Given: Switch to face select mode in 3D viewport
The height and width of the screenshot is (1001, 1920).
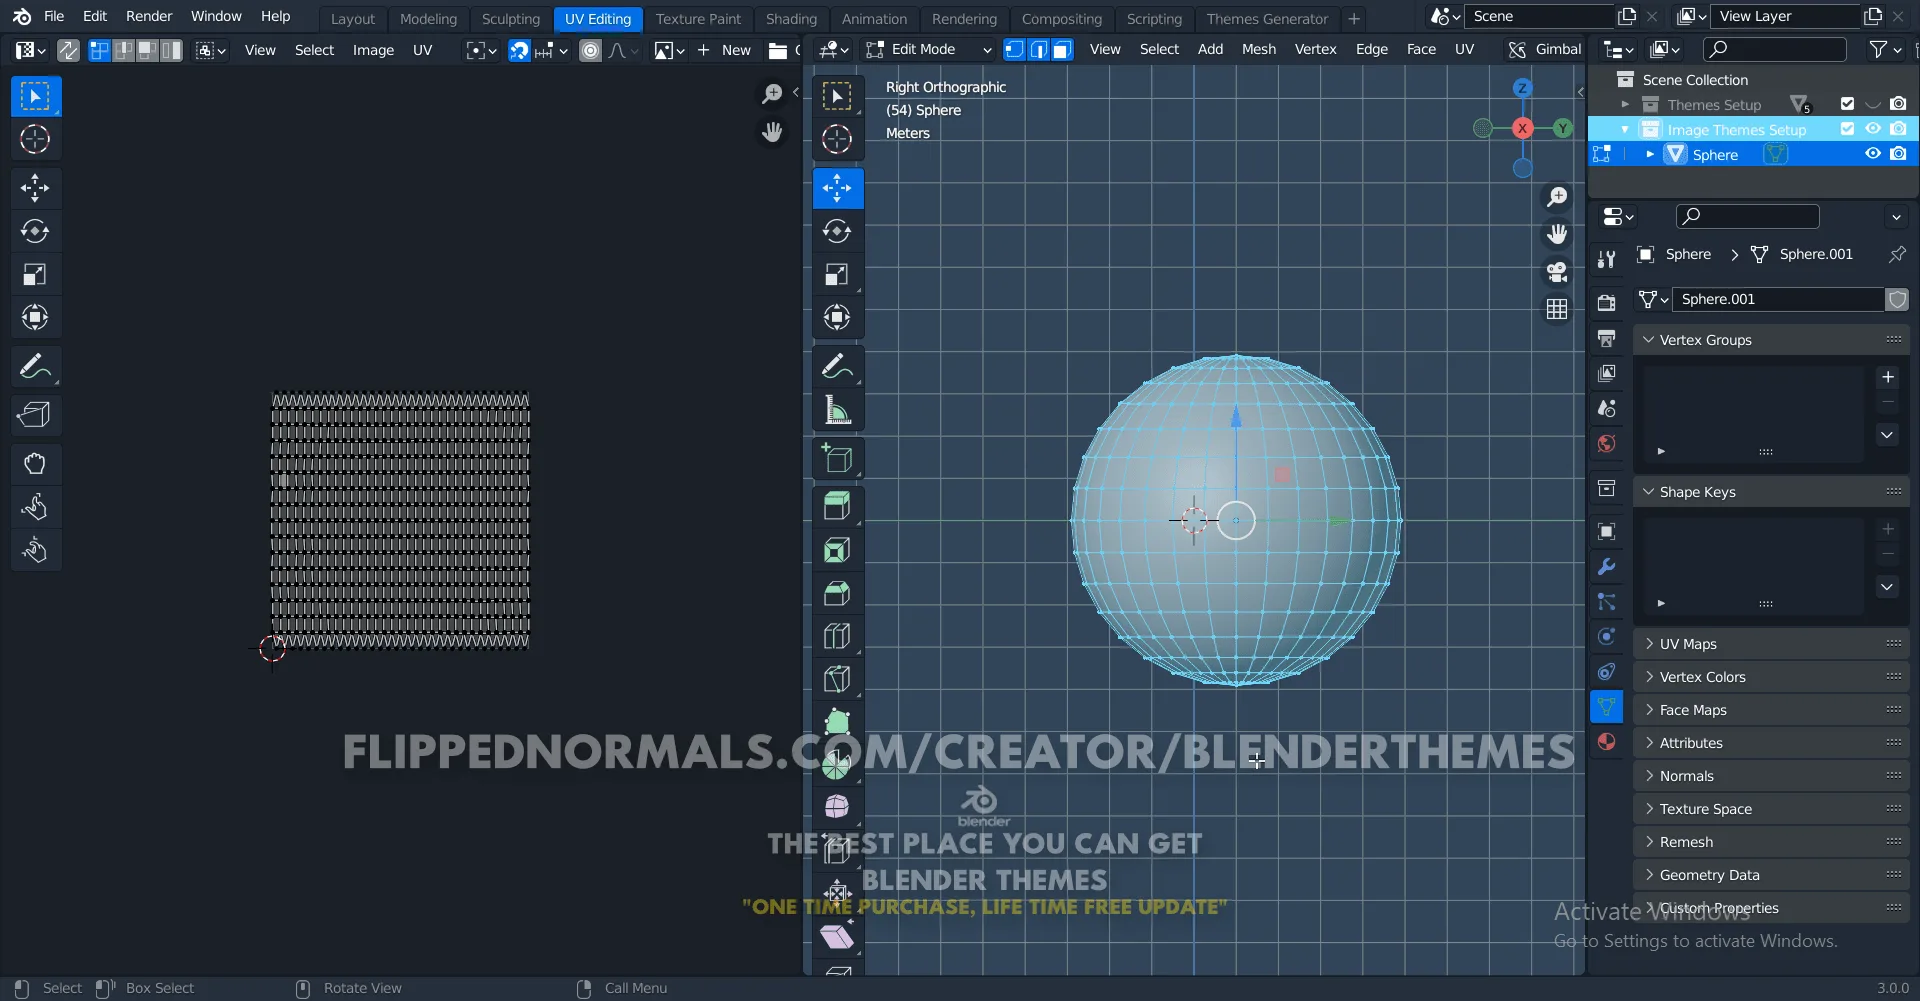Looking at the screenshot, I should [1062, 50].
